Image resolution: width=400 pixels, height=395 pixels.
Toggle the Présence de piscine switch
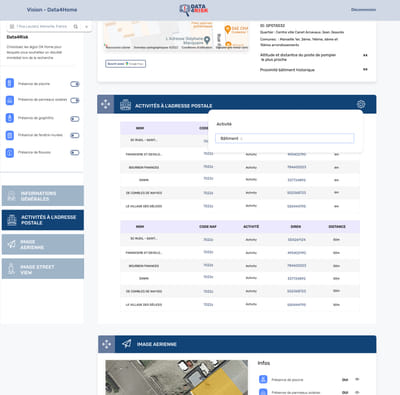click(x=75, y=84)
